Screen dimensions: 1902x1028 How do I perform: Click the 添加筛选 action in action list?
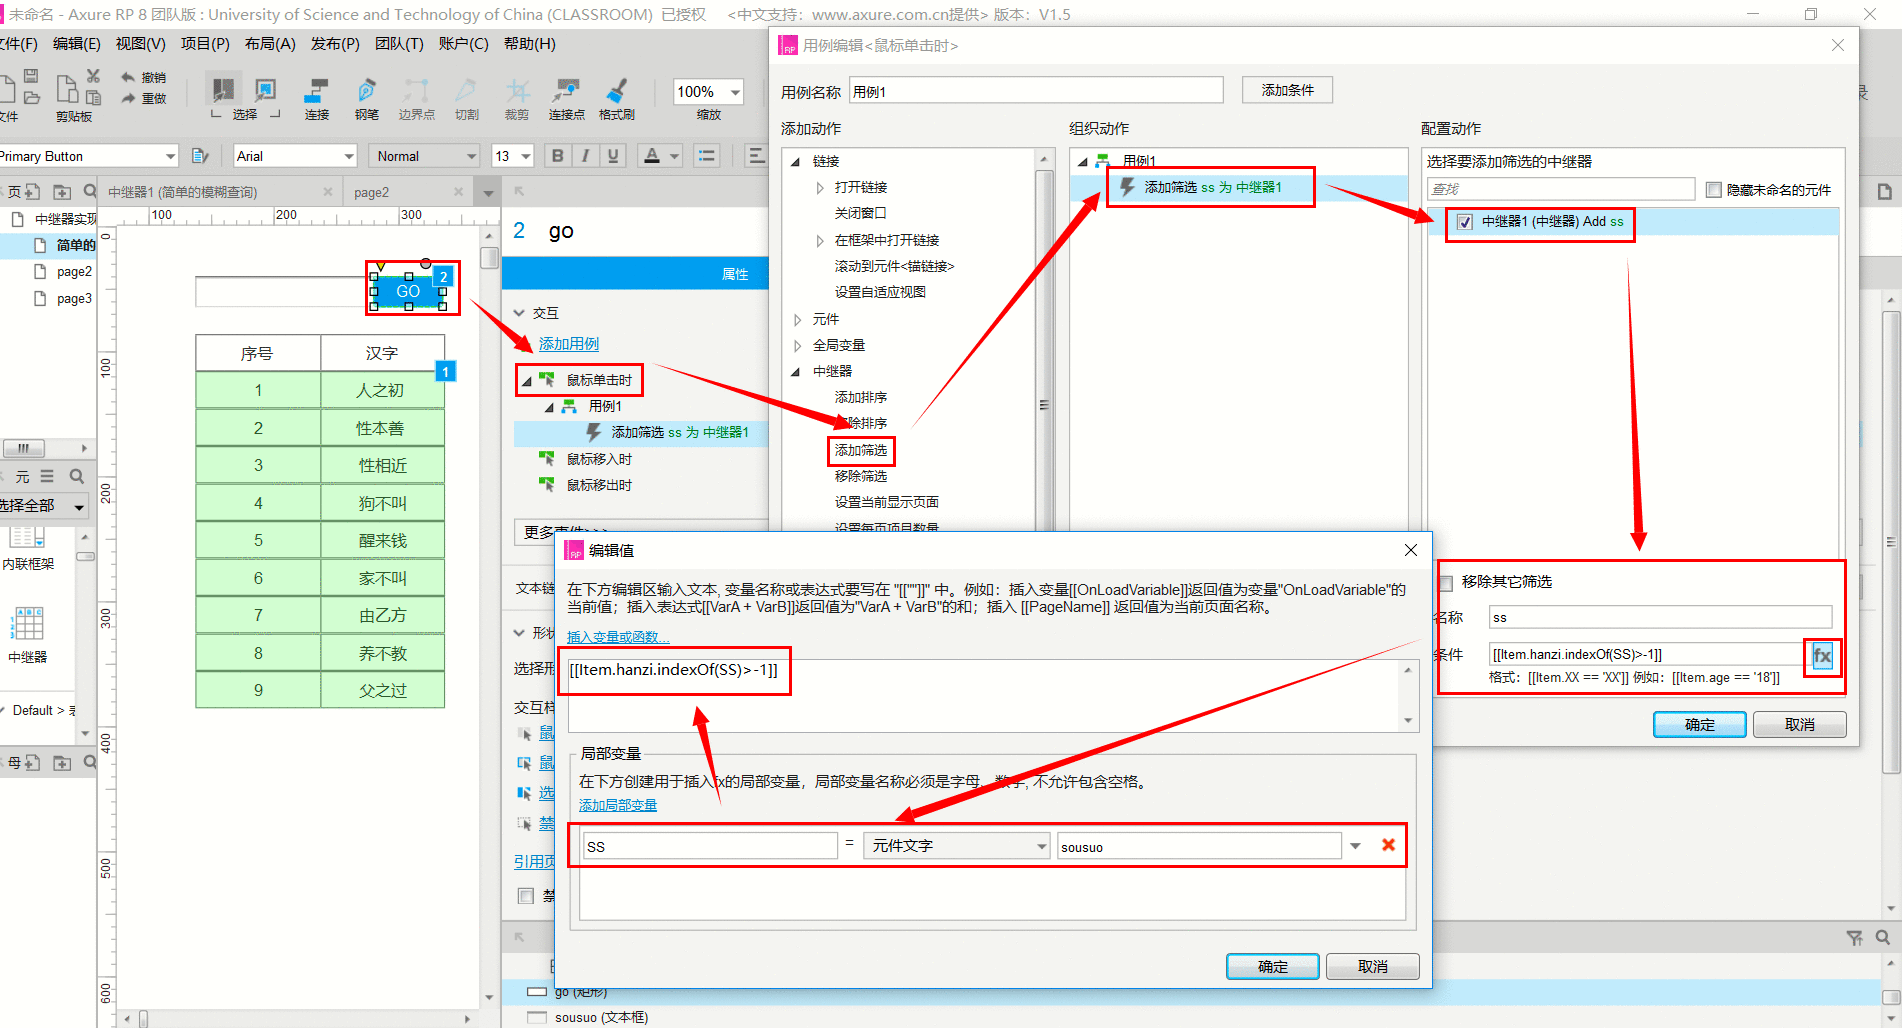point(861,451)
